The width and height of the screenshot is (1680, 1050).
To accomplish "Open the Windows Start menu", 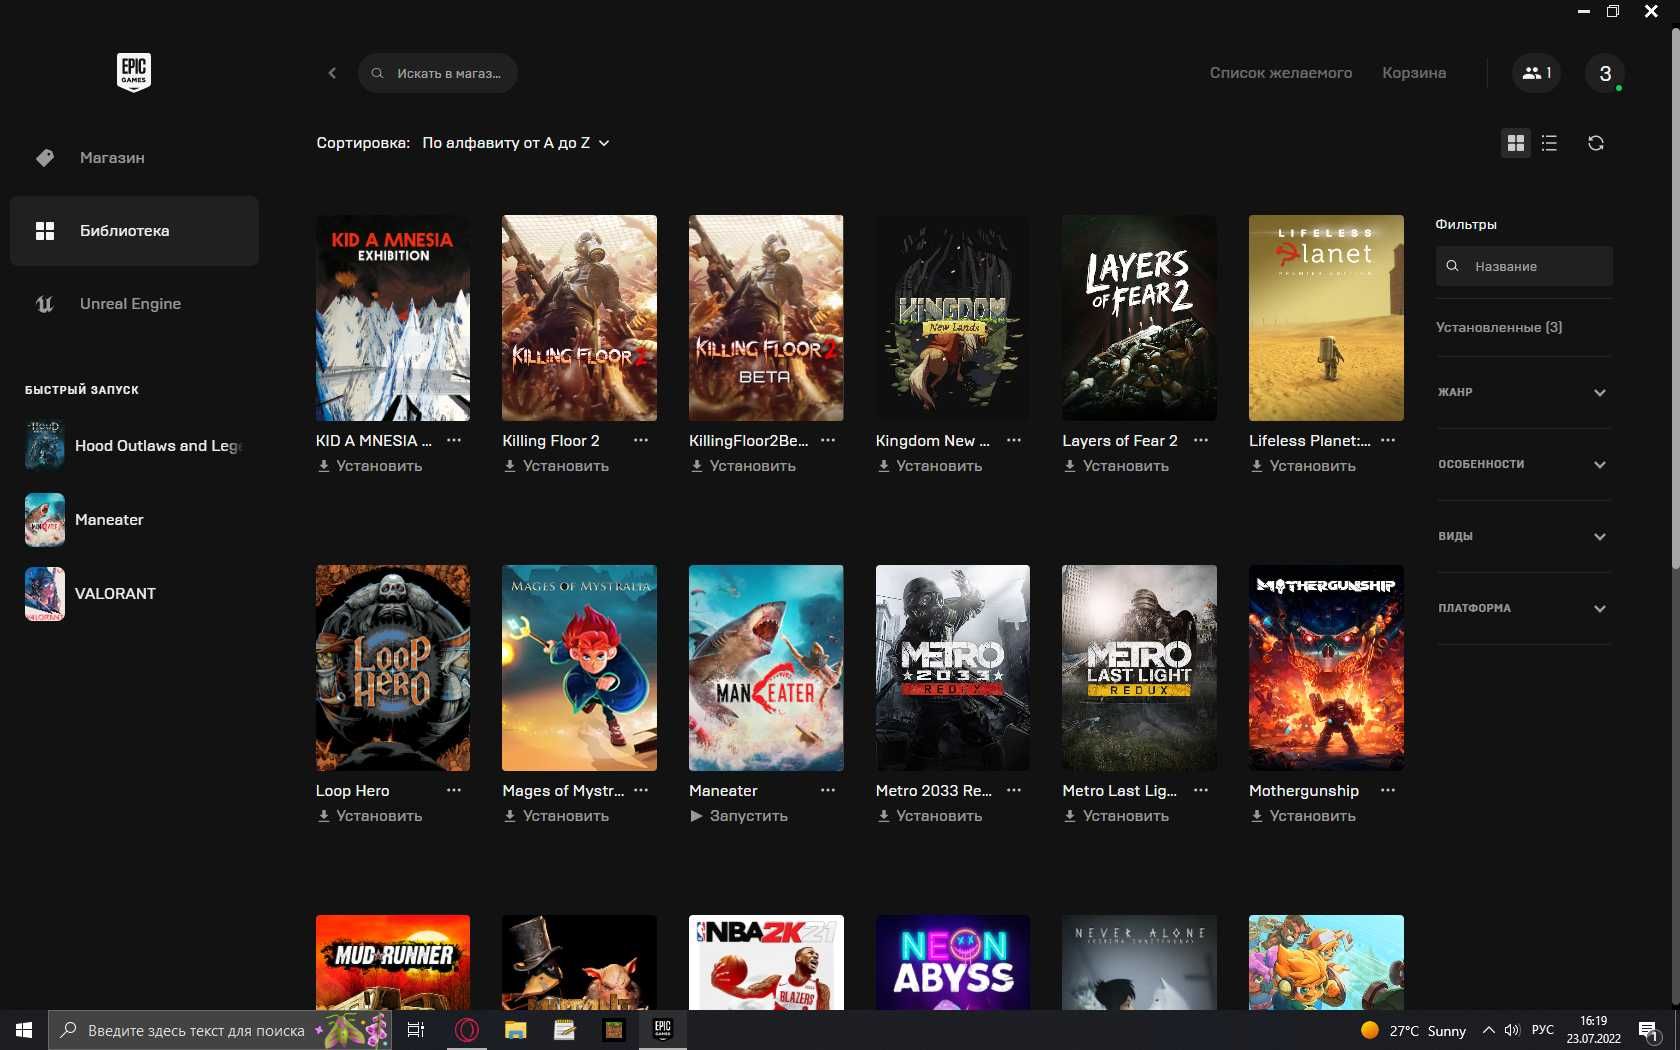I will click(24, 1030).
